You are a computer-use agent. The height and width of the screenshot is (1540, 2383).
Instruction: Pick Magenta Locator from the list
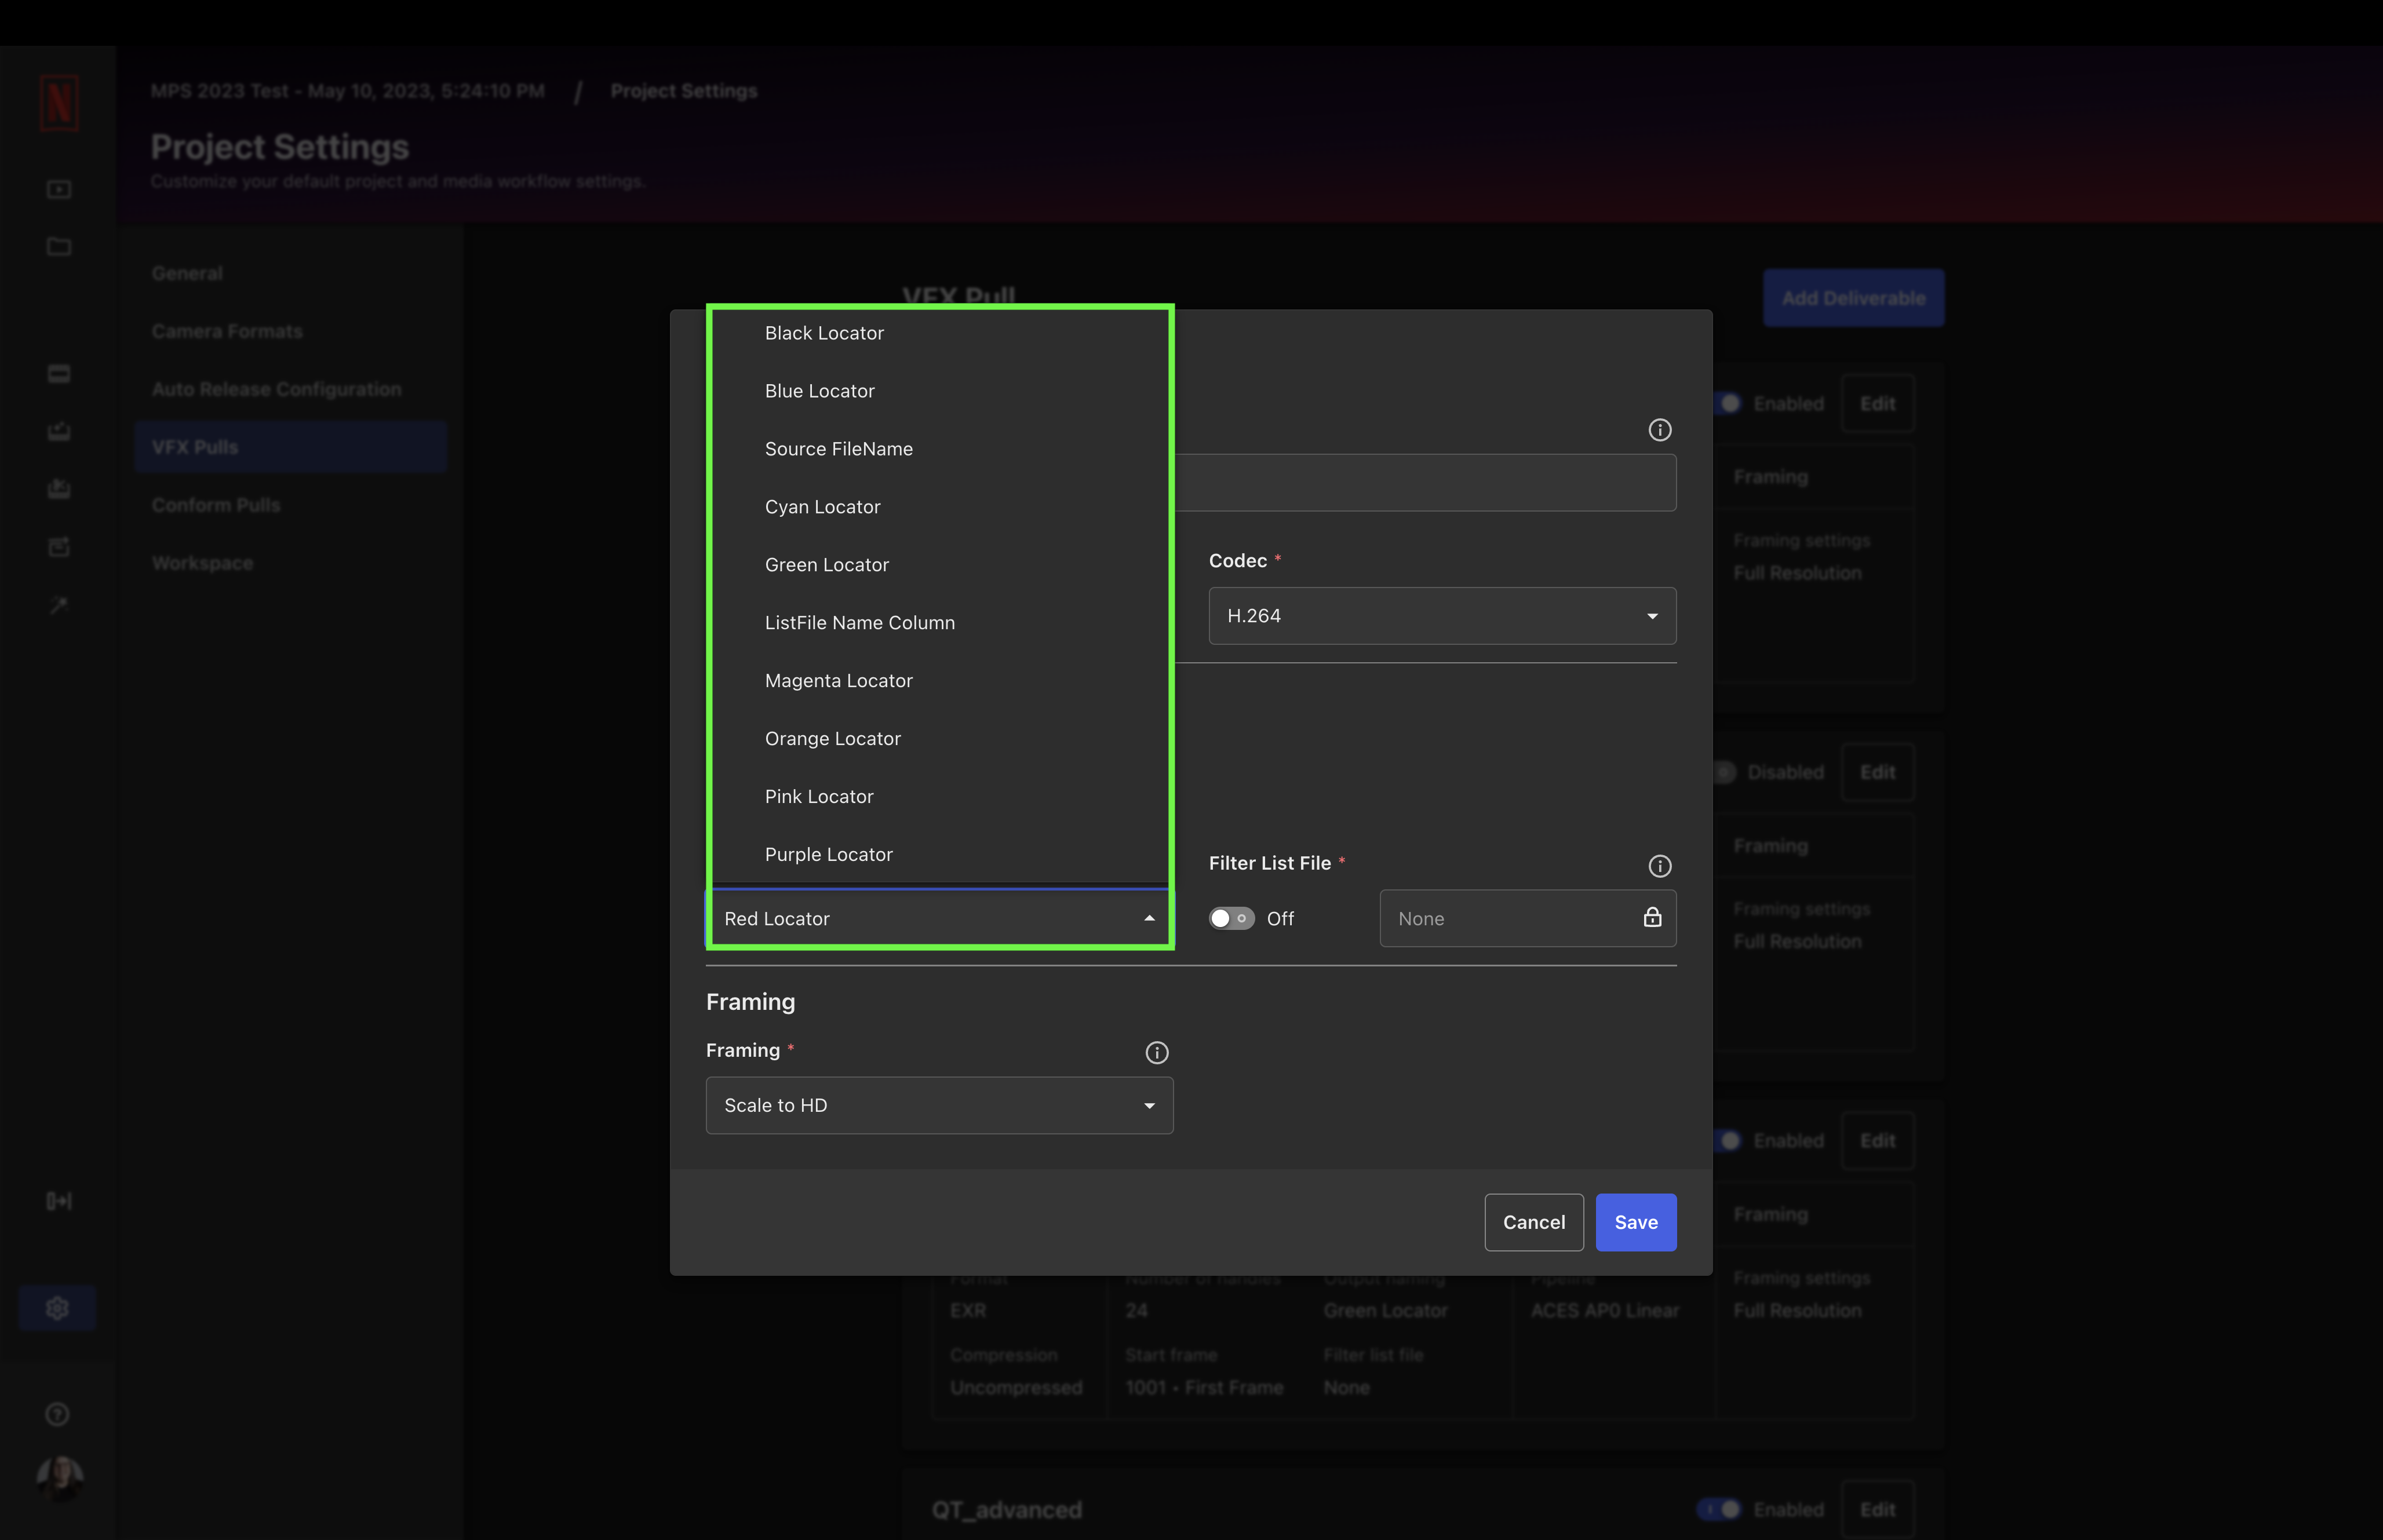point(939,681)
